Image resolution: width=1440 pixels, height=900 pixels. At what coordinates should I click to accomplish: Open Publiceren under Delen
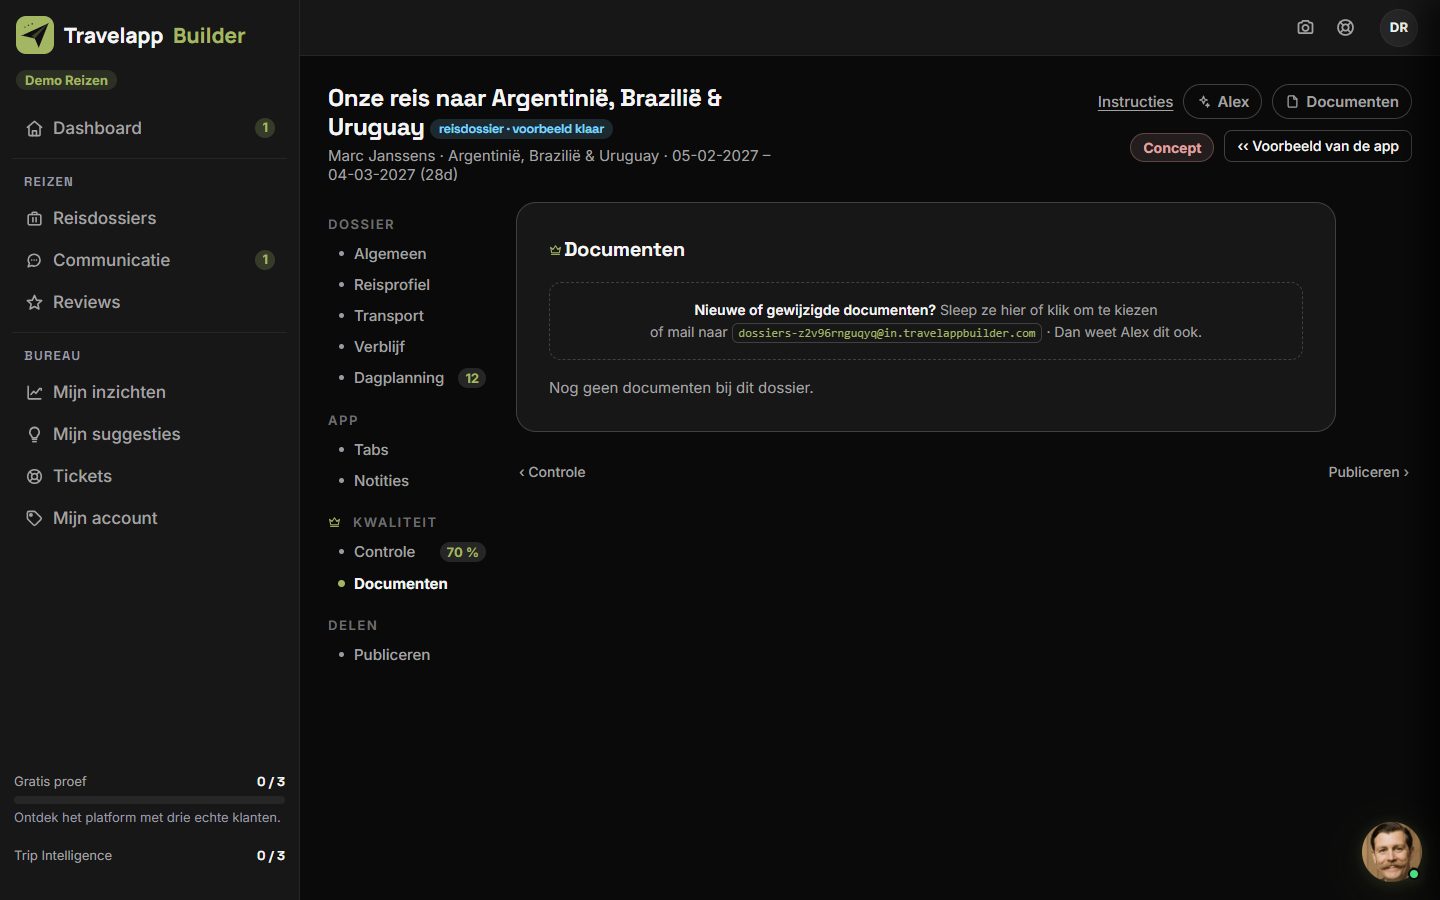tap(392, 655)
